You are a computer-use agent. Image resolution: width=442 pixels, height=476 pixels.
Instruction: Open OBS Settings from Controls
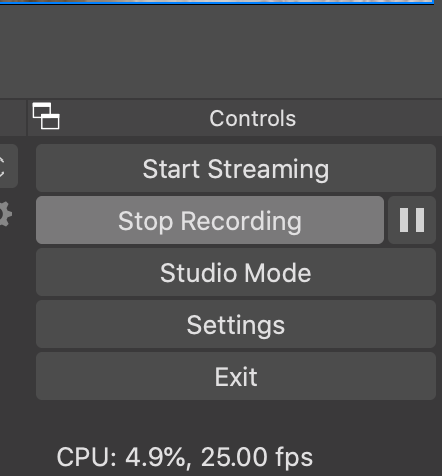pyautogui.click(x=236, y=324)
